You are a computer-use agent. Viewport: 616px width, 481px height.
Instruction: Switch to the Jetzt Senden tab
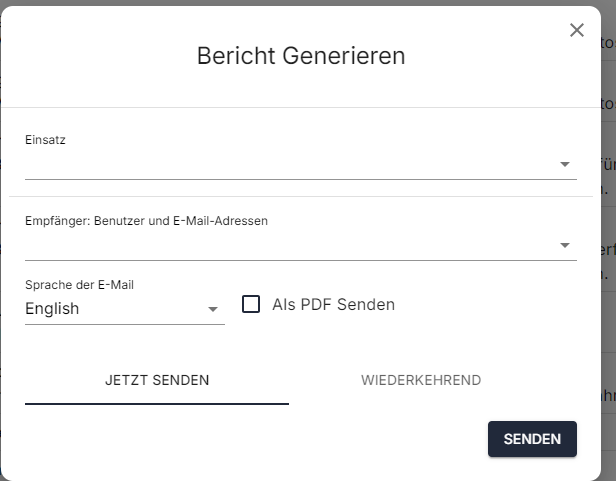tap(157, 381)
